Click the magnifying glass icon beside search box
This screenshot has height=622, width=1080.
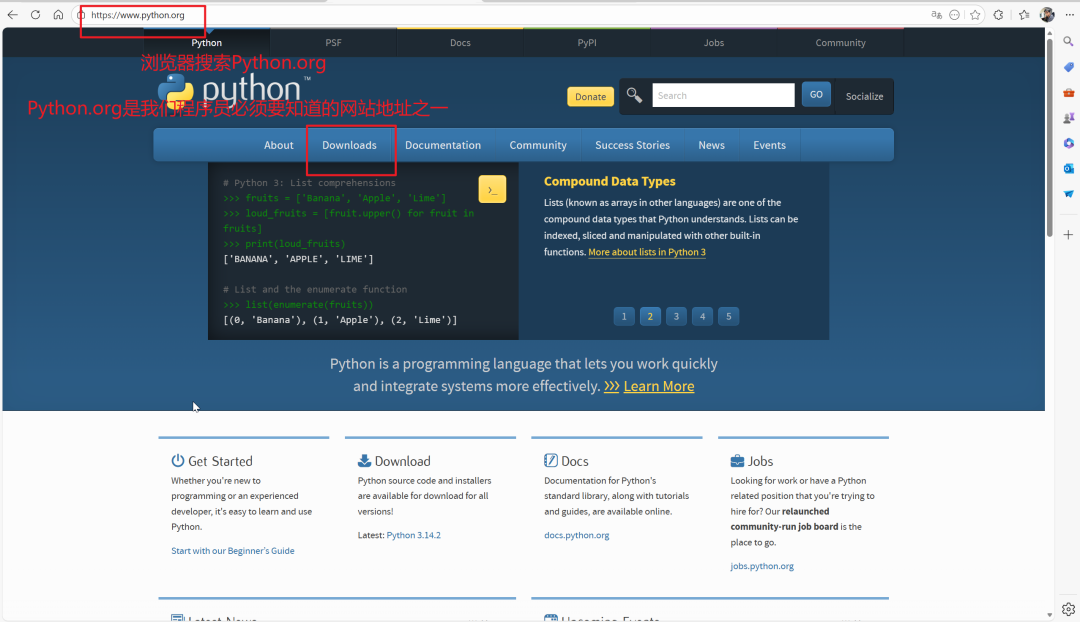pos(634,95)
